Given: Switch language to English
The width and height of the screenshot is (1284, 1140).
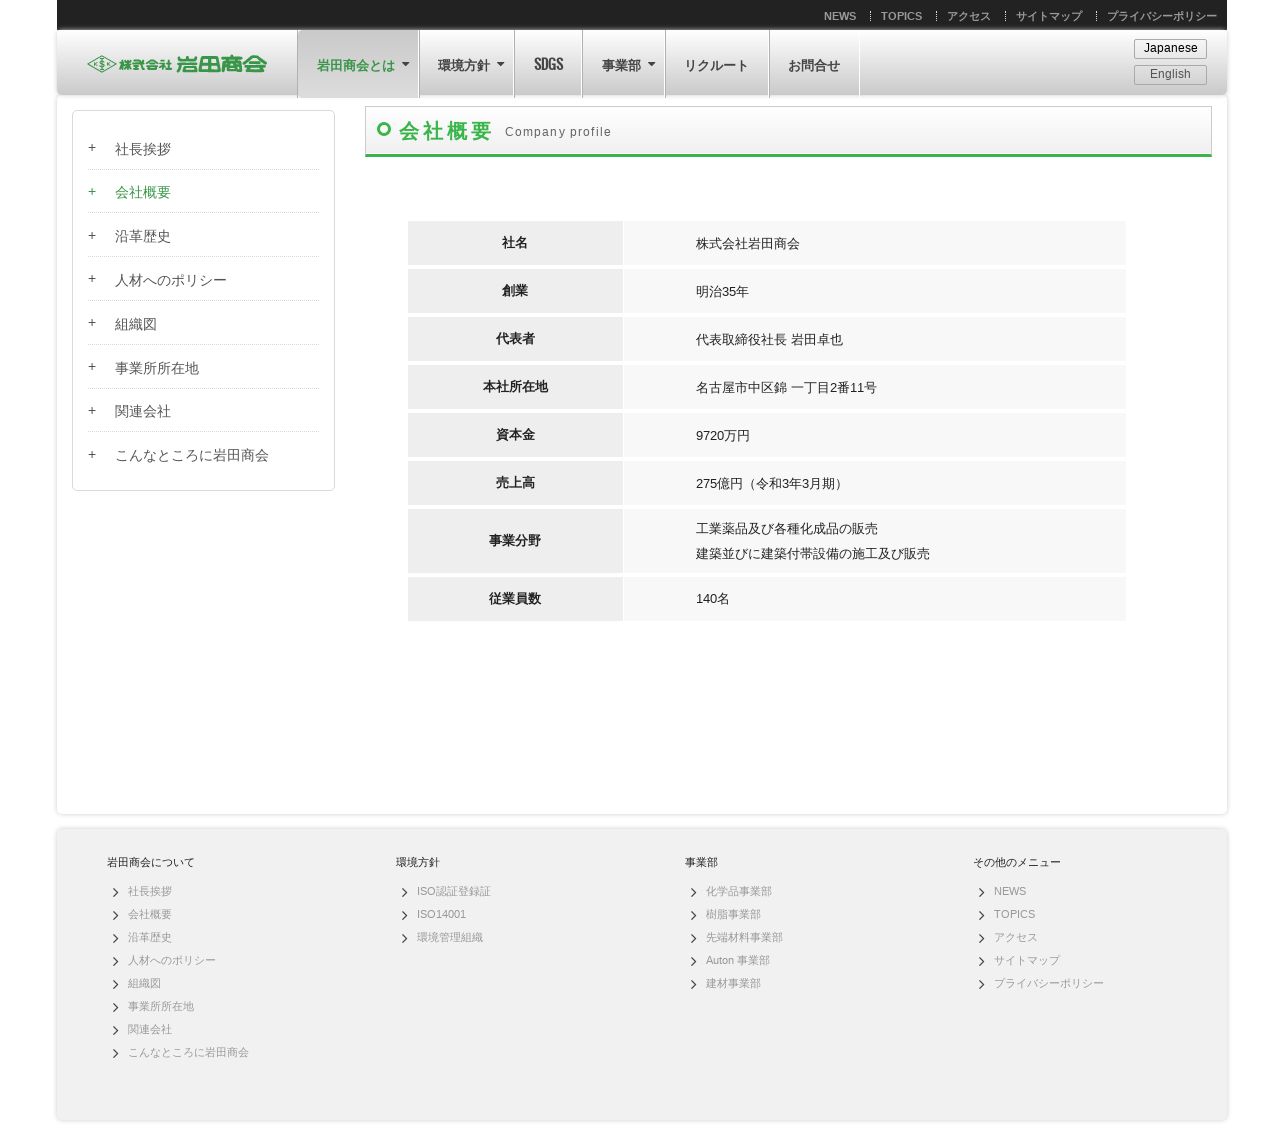Looking at the screenshot, I should 1170,74.
